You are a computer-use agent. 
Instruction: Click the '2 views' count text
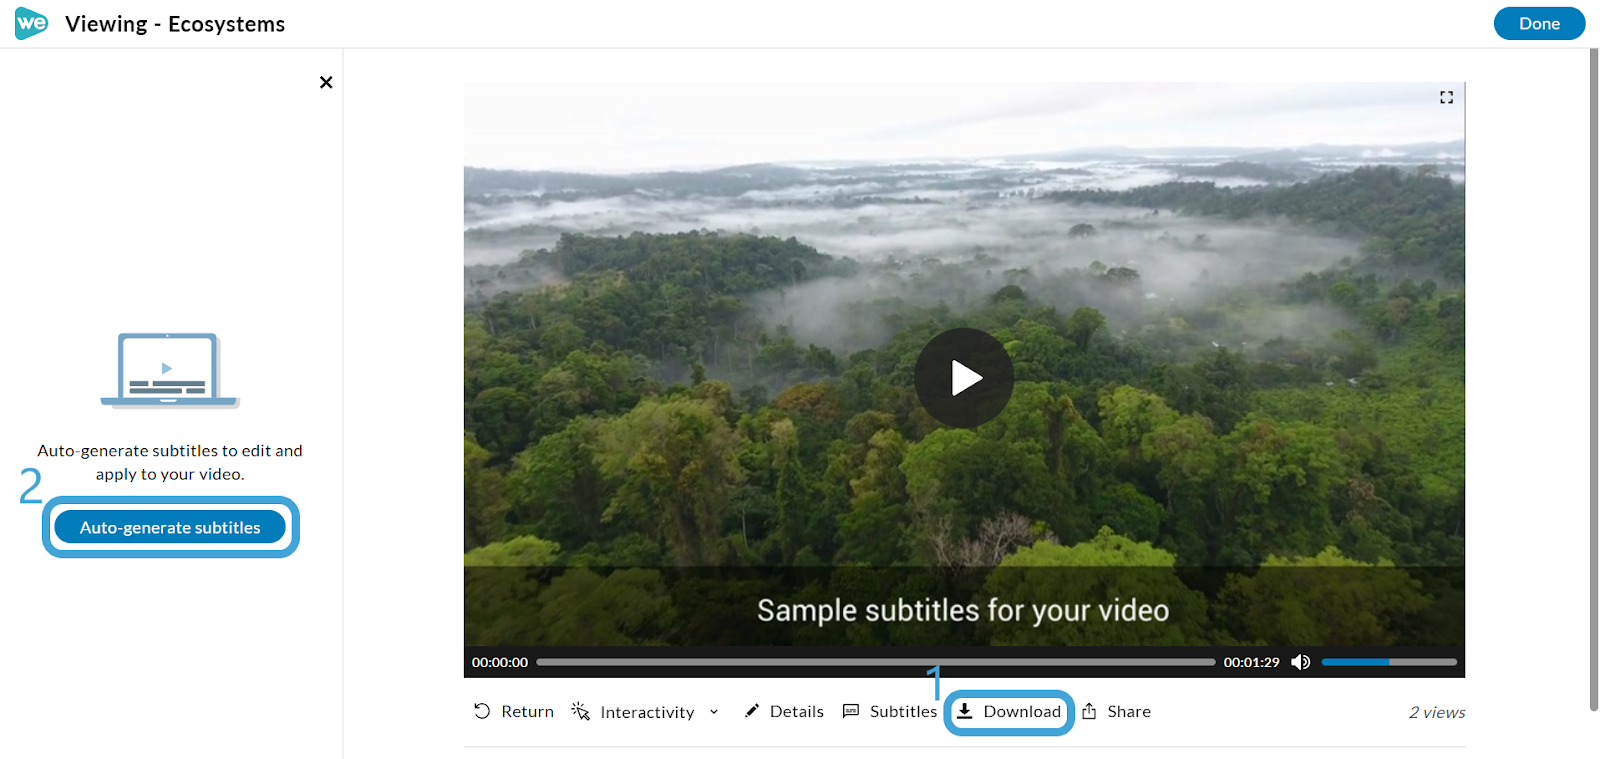(1437, 712)
